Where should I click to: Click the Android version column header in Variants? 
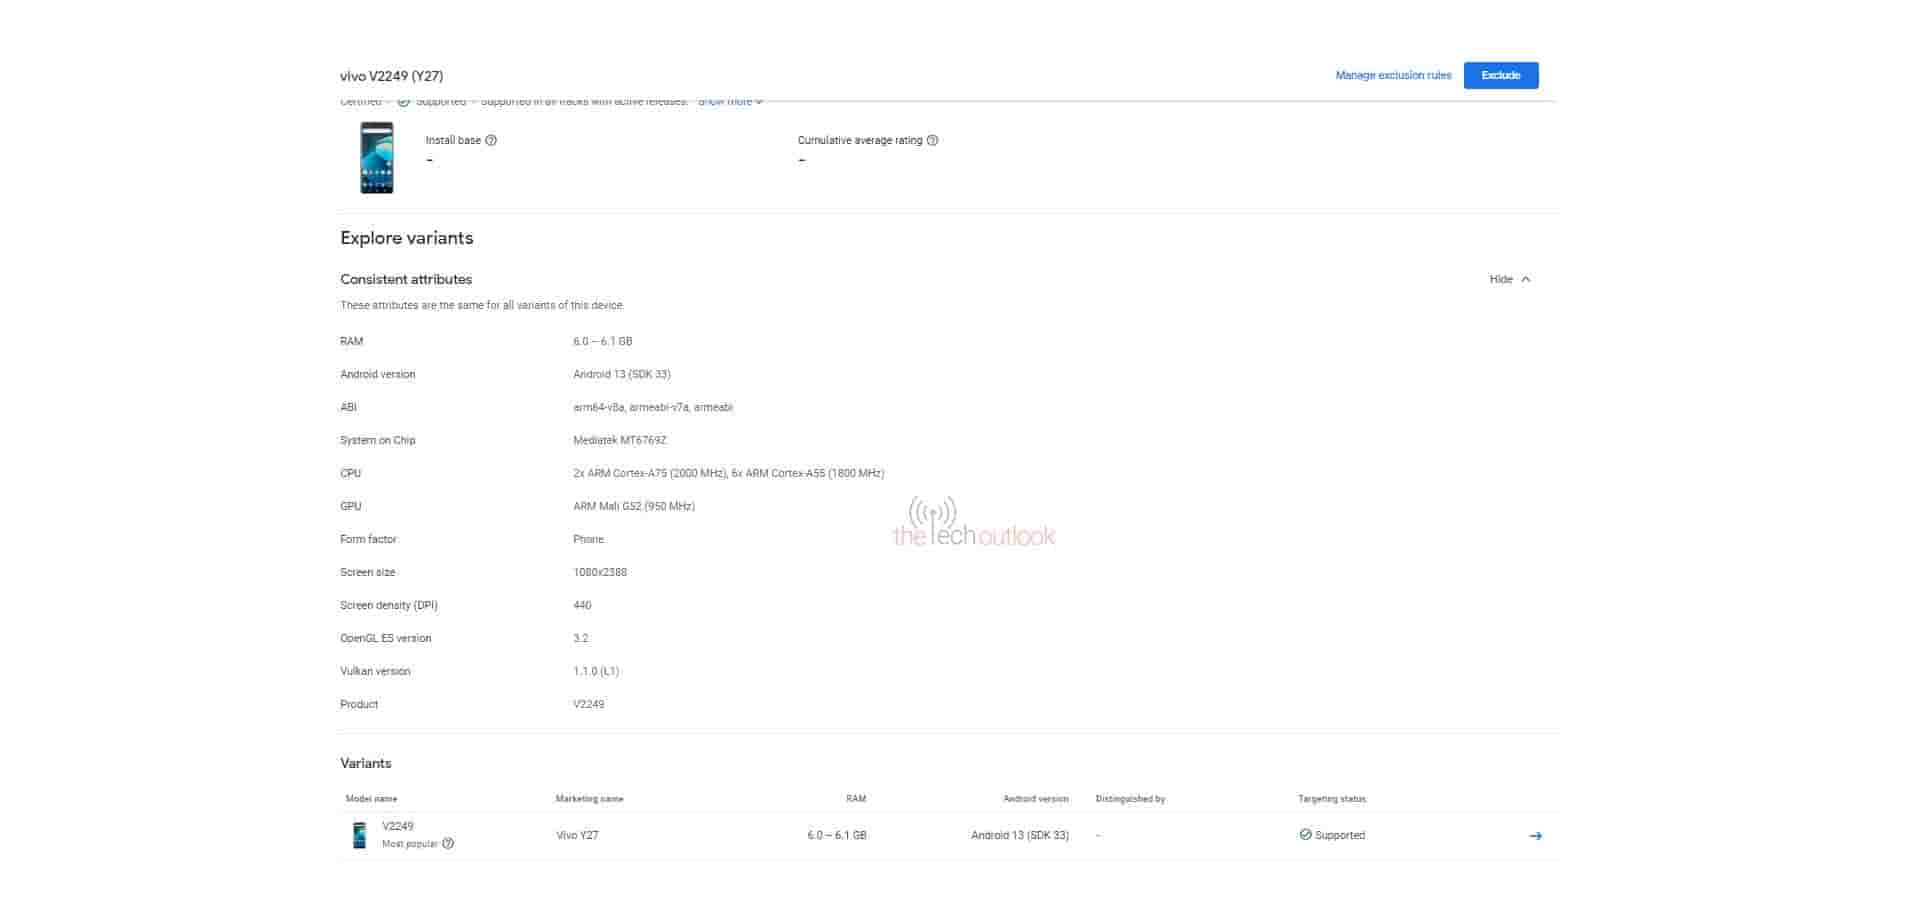coord(1035,799)
